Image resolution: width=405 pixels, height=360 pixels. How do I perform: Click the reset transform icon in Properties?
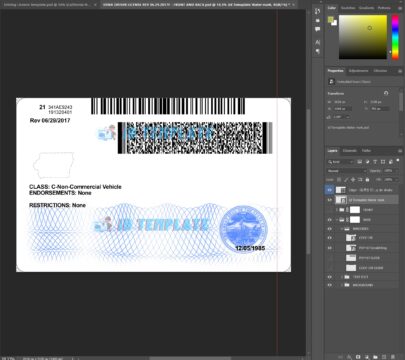point(386,93)
